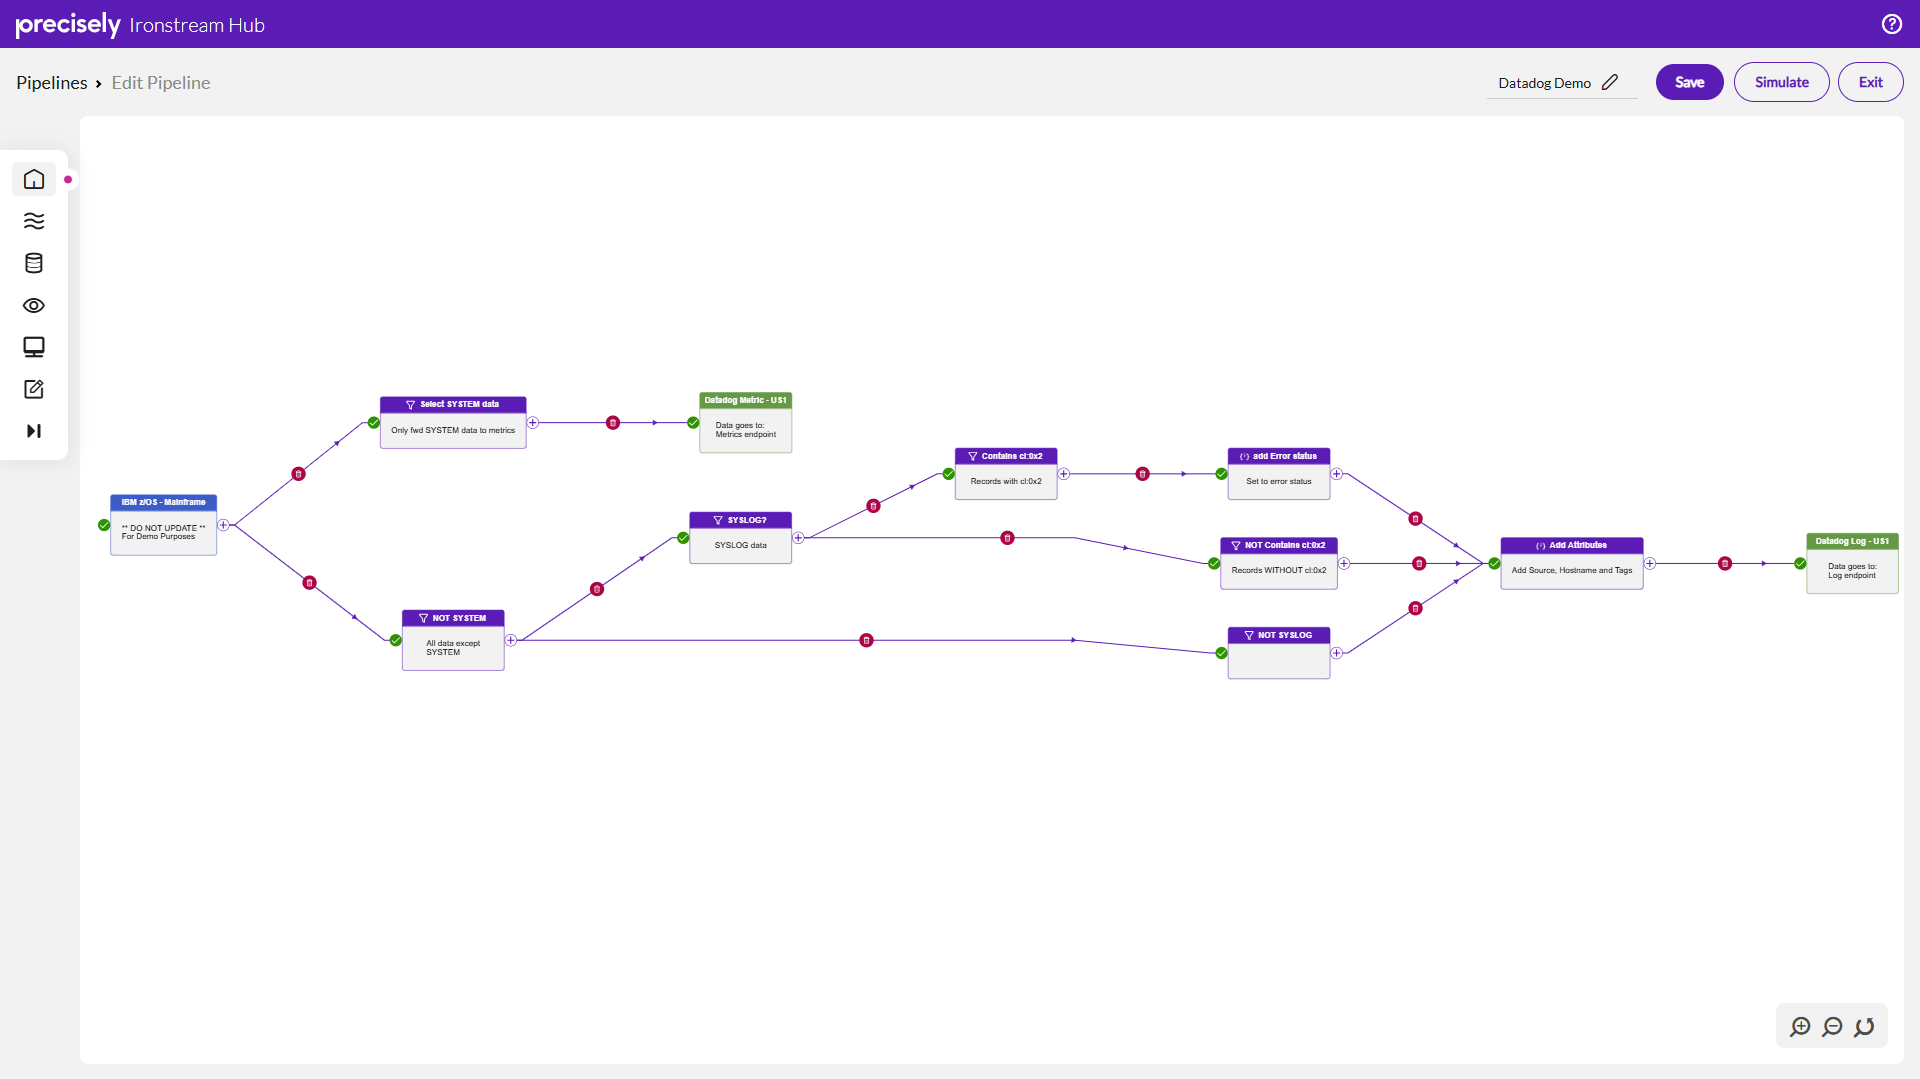Screen dimensions: 1920x1079
Task: Click the green check input port of SYSLOG? node
Action: tap(683, 538)
